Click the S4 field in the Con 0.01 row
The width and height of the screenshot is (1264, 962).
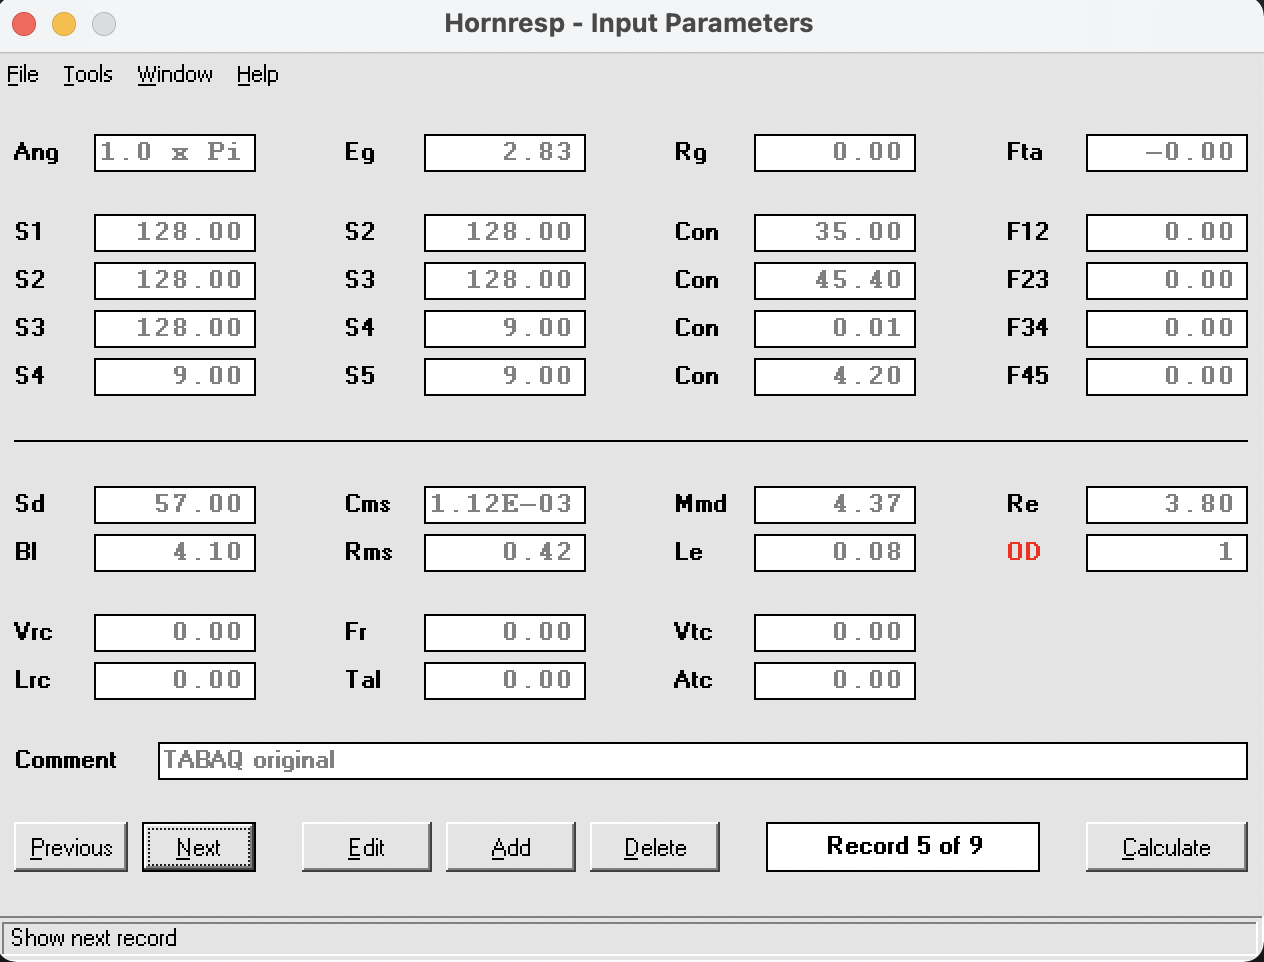[x=505, y=329]
